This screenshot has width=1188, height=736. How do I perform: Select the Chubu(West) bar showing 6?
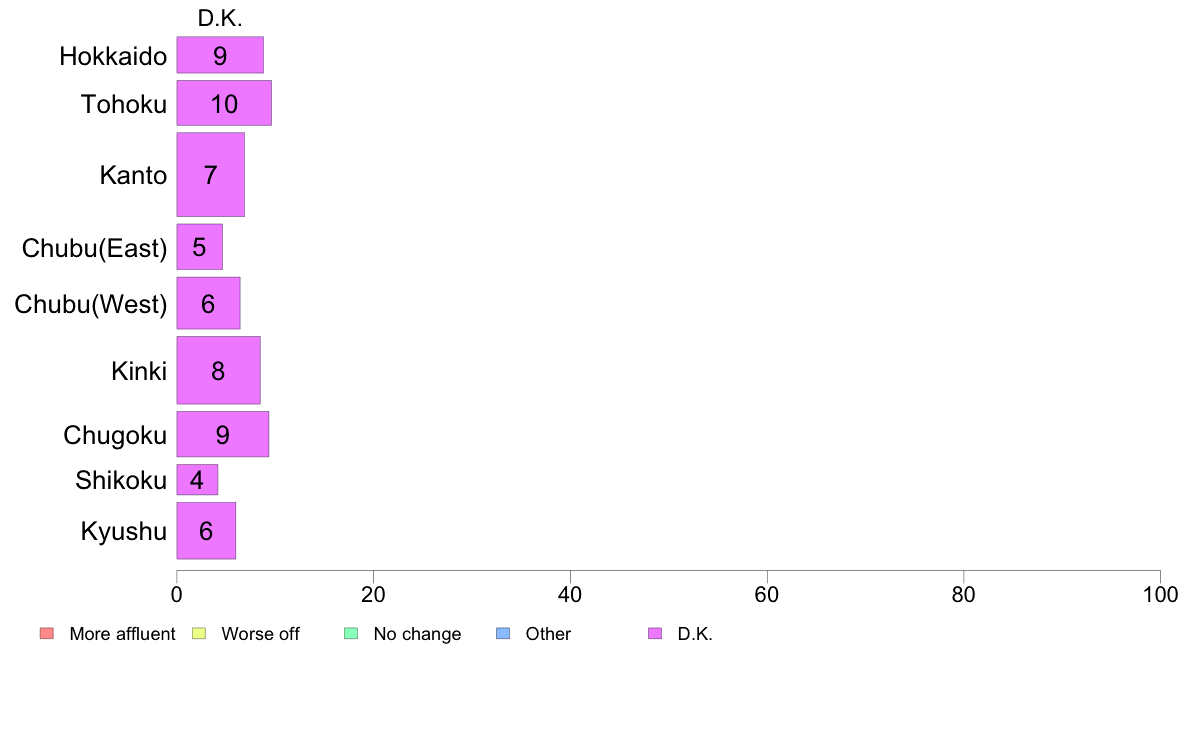click(208, 303)
